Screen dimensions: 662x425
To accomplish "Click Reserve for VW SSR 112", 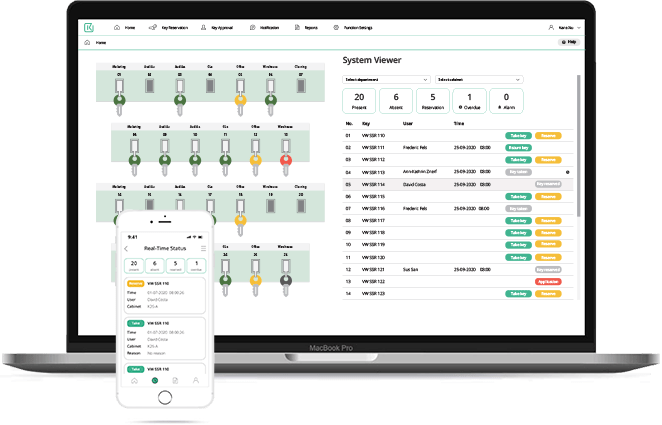I will (x=548, y=160).
